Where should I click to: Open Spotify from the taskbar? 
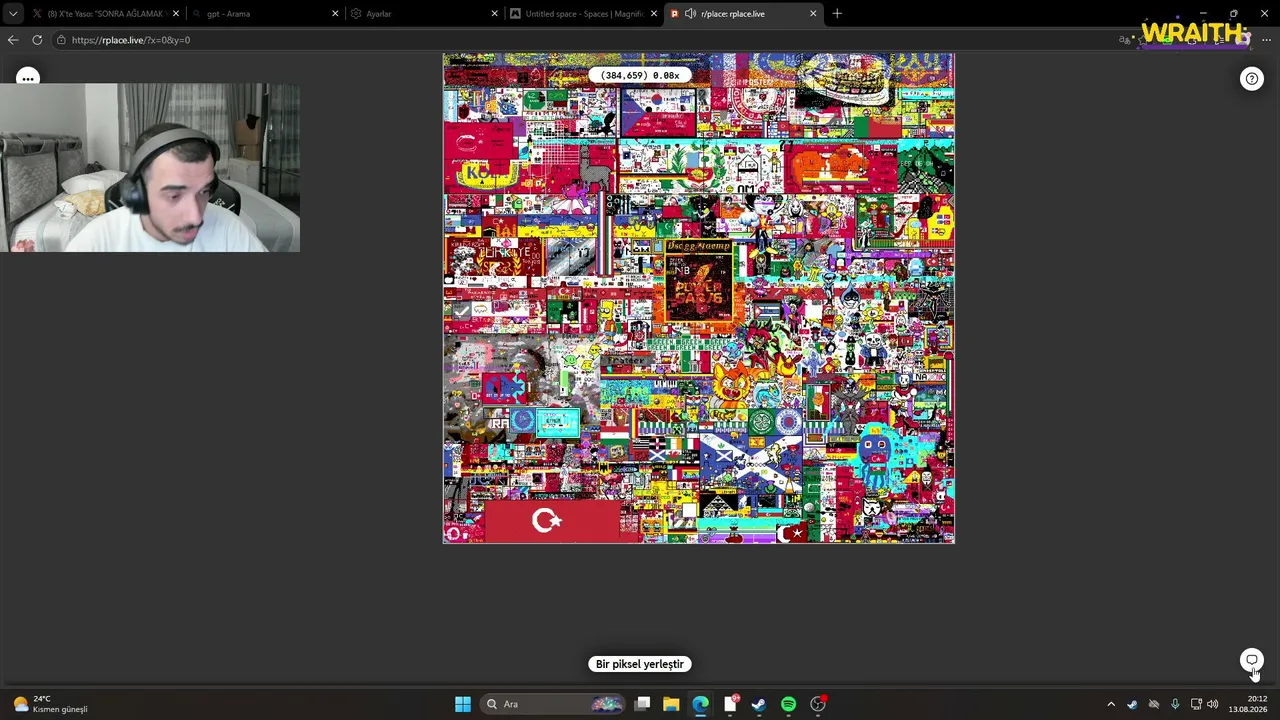tap(788, 704)
